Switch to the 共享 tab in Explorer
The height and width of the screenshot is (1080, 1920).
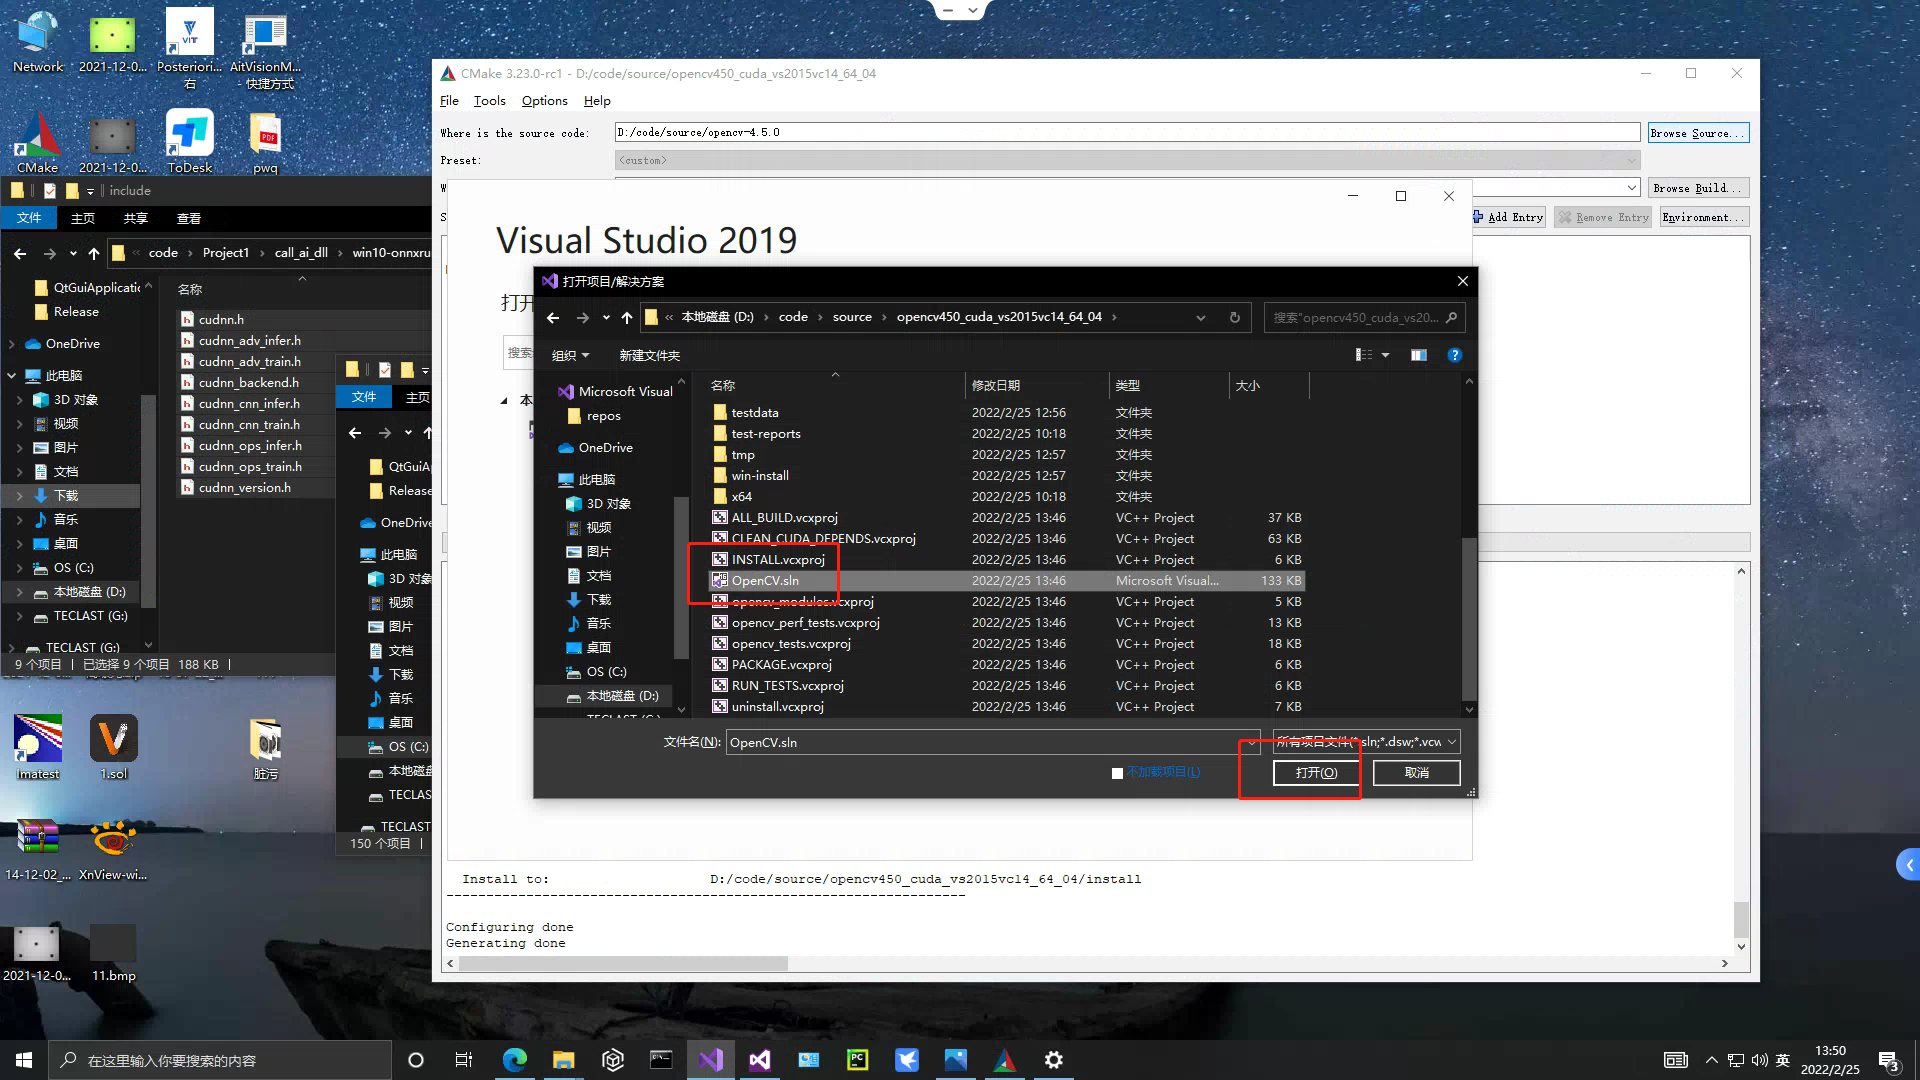136,218
